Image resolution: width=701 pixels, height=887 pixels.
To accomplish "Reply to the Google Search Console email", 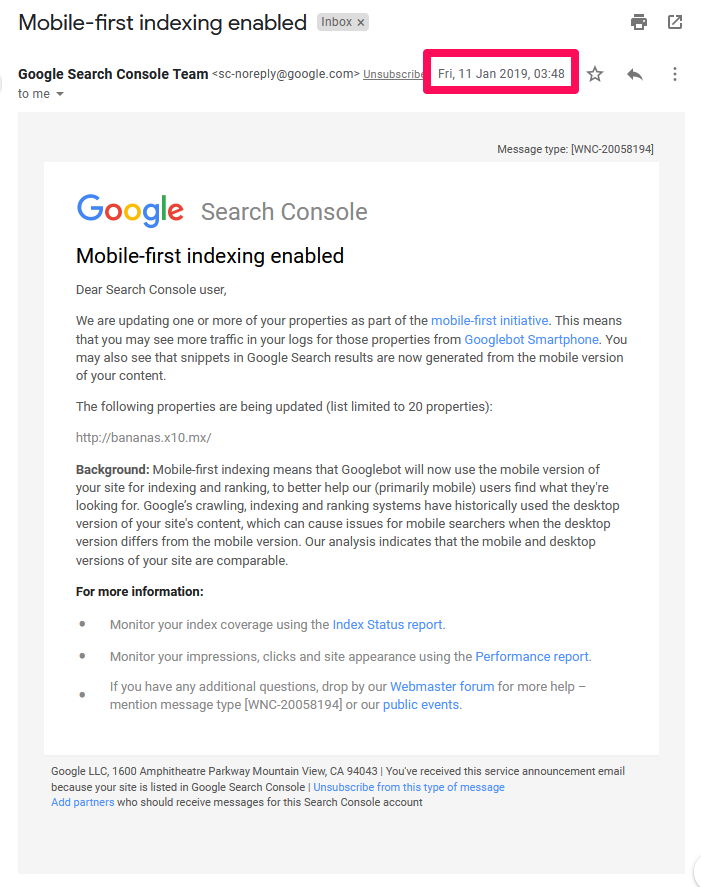I will [x=635, y=73].
